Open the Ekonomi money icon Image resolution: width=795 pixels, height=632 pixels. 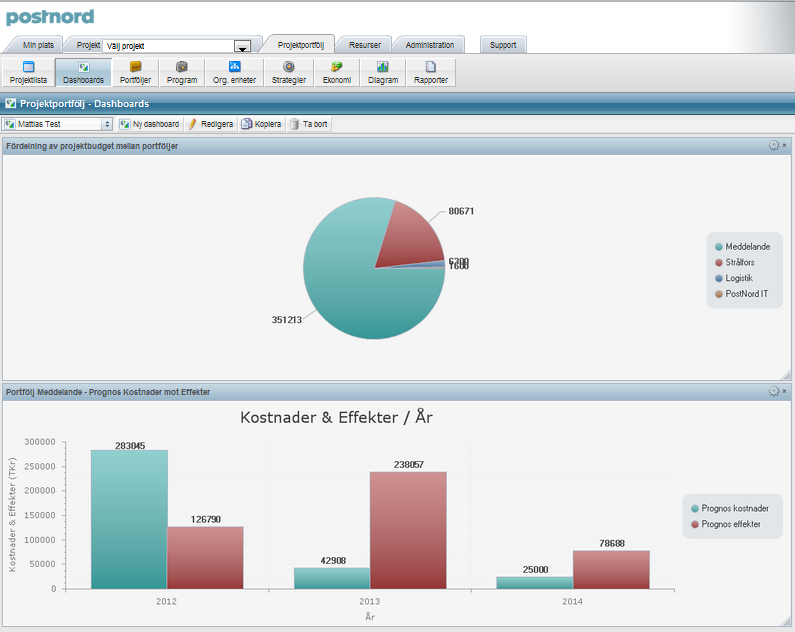pos(337,72)
